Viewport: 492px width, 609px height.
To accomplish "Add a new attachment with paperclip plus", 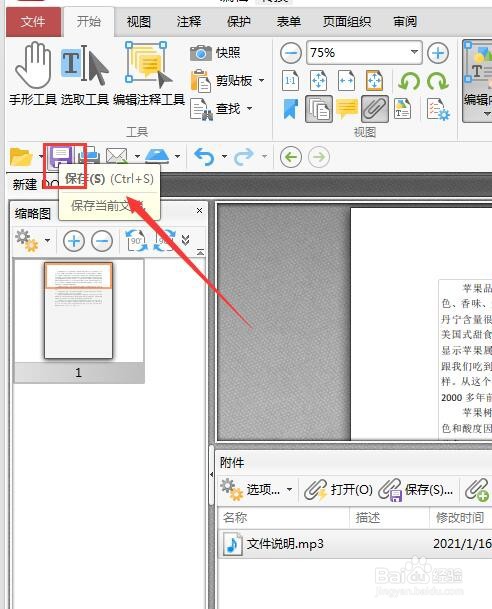I will coord(477,490).
